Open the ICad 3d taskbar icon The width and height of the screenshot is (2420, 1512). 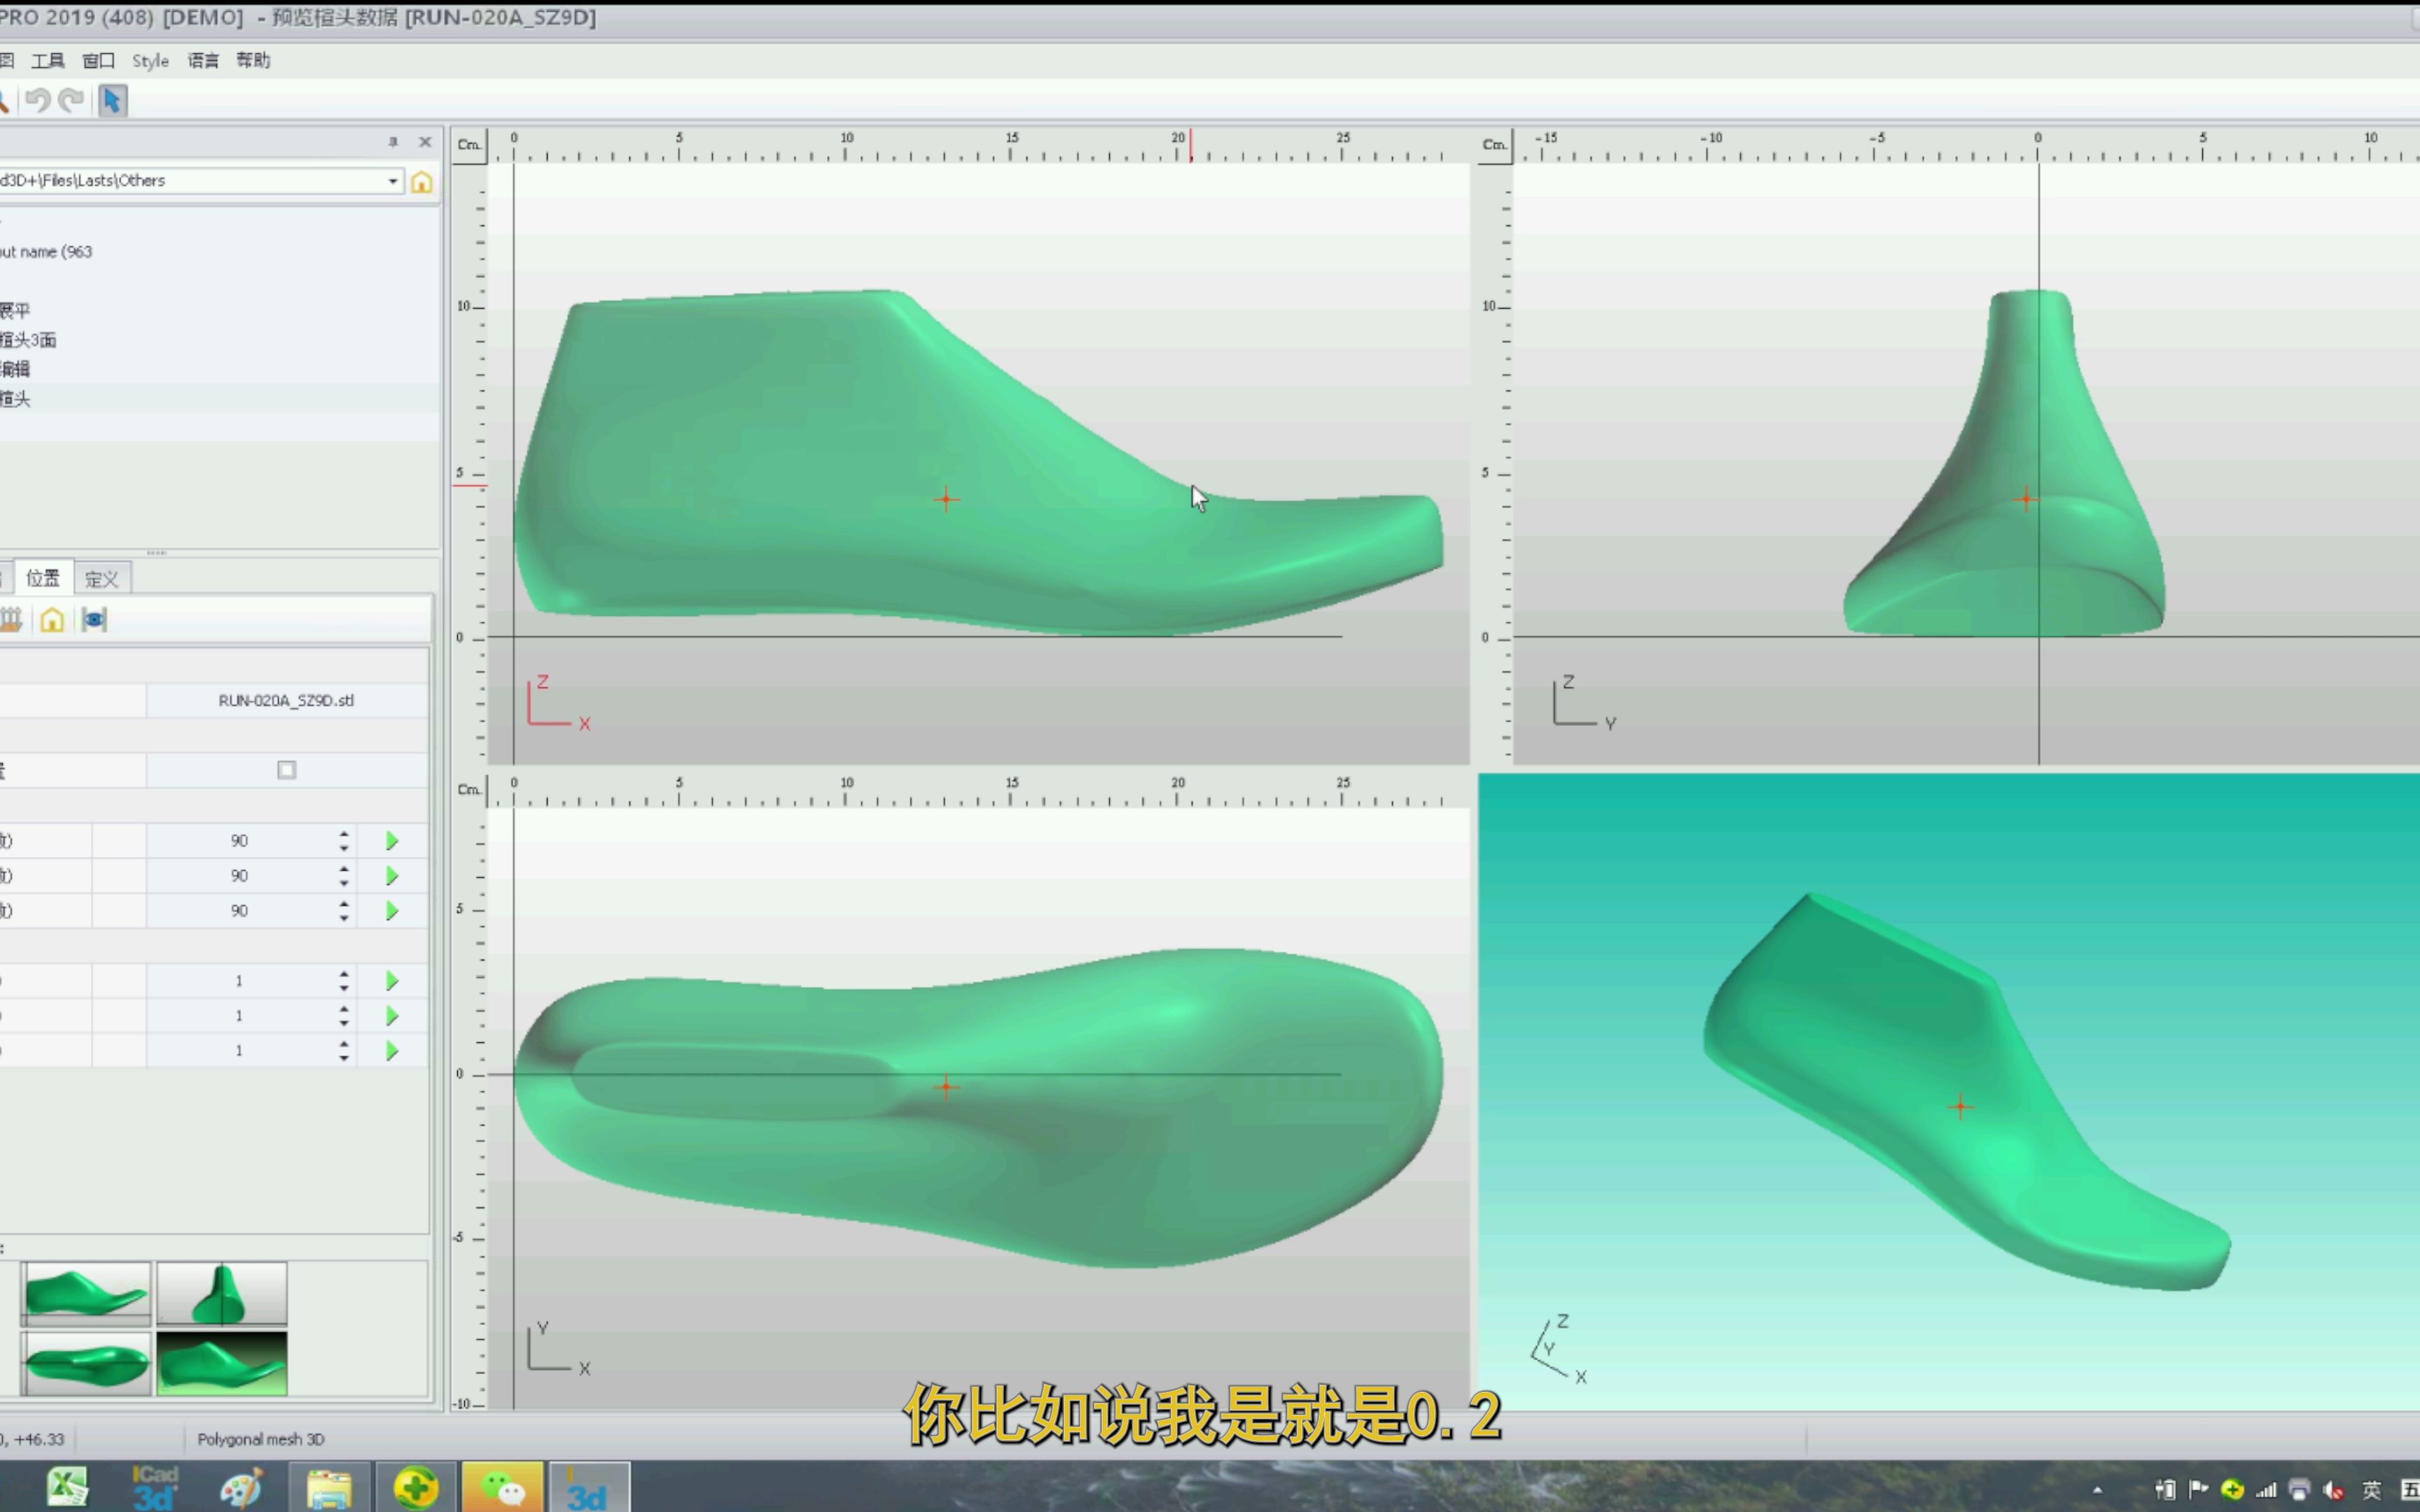154,1487
